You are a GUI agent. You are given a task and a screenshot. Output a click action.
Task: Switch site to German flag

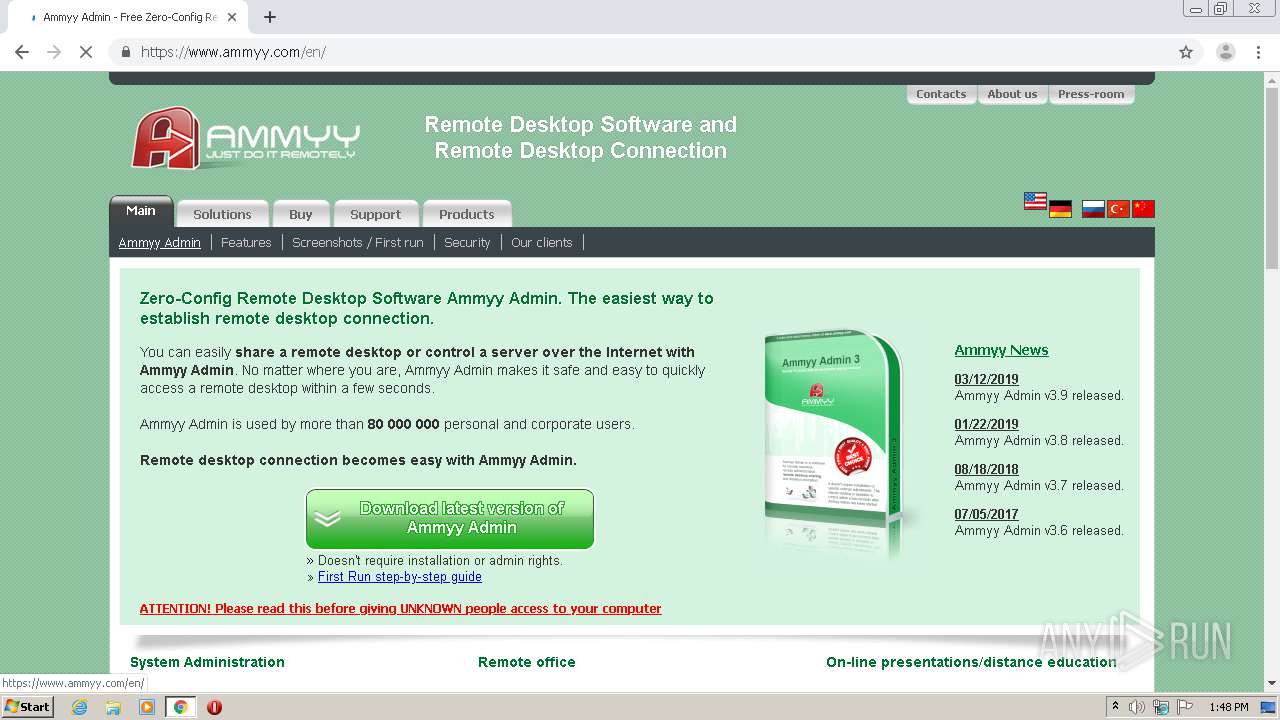1060,209
